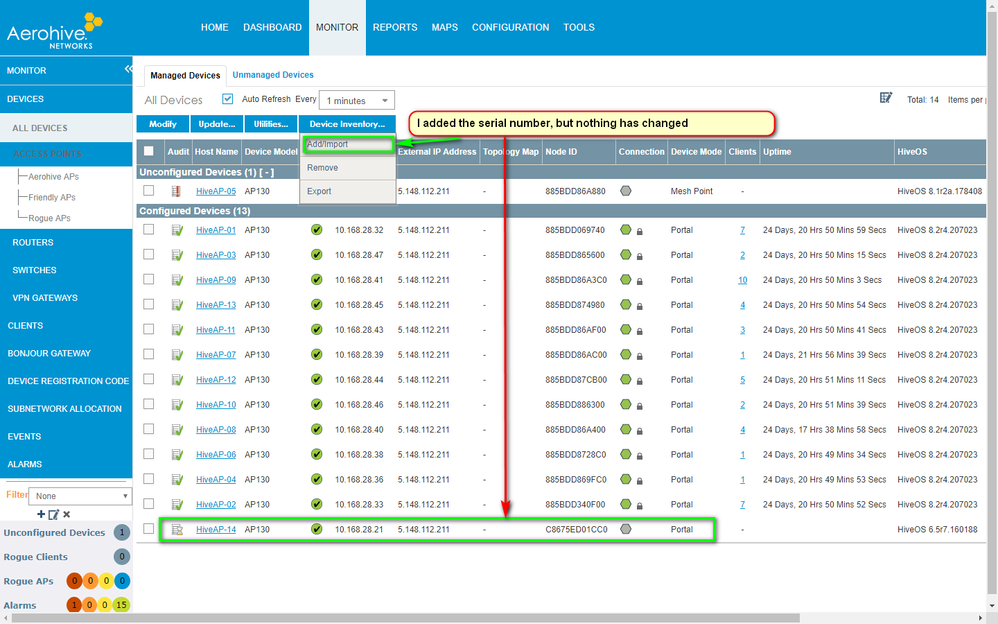Click the audit icon for HiveAP-06
The height and width of the screenshot is (624, 998).
click(x=177, y=455)
